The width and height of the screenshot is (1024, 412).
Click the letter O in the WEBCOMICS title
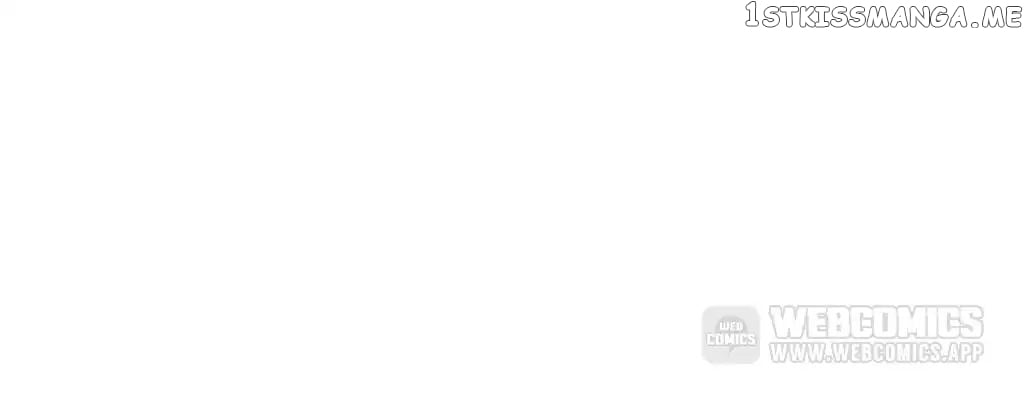point(886,323)
